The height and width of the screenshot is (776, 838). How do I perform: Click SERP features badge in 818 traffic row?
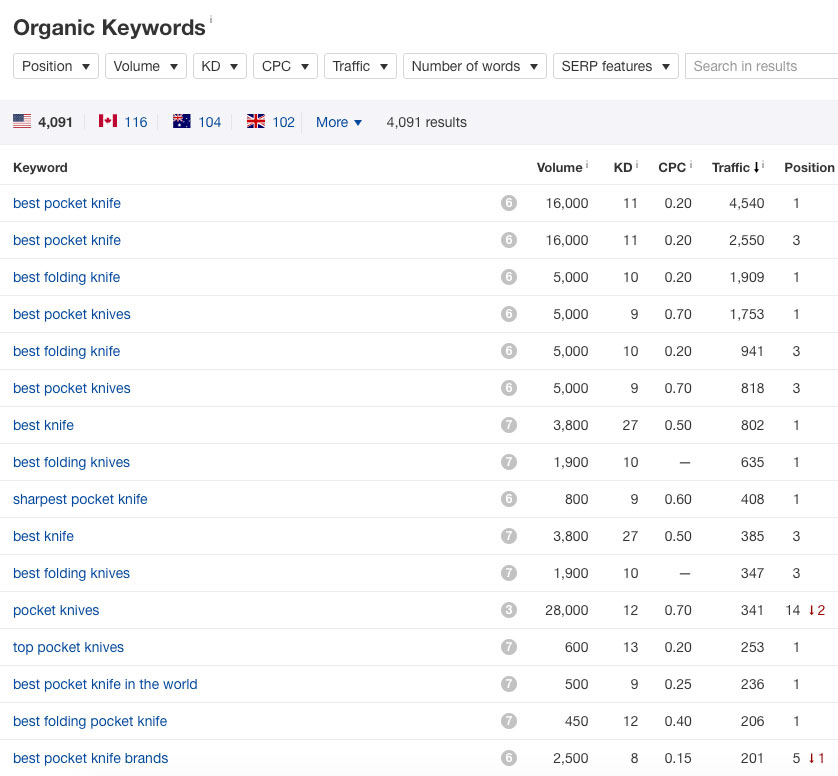click(x=509, y=388)
